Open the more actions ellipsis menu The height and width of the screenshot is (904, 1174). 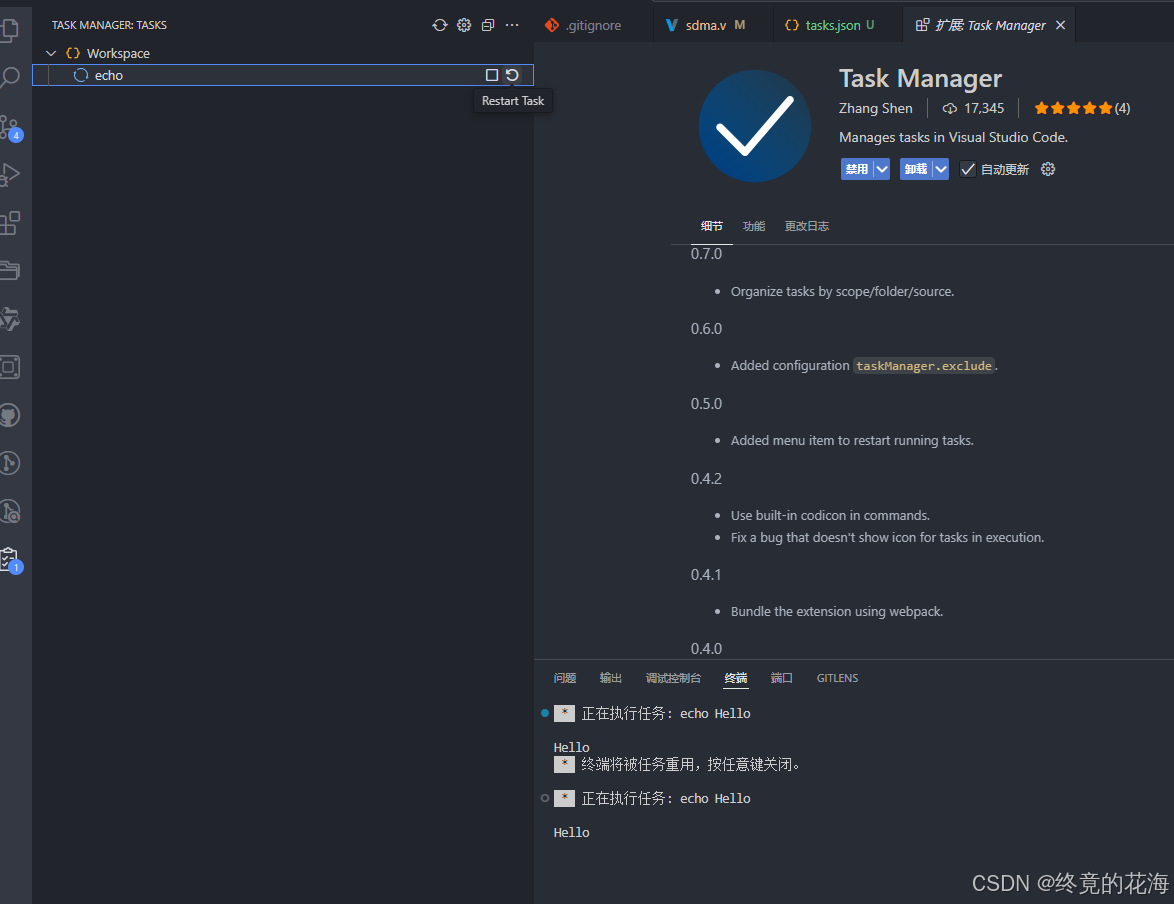pos(512,25)
